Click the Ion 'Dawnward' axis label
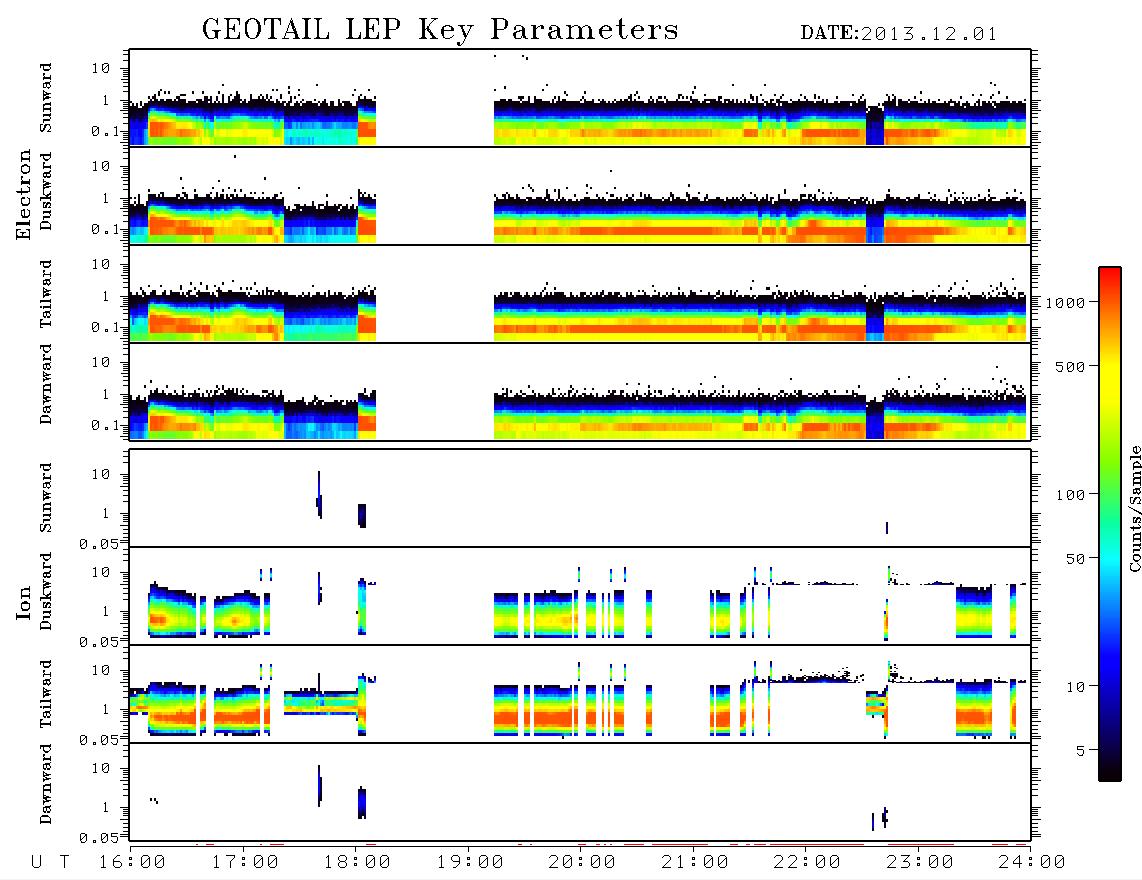This screenshot has height=880, width=1142. click(46, 784)
